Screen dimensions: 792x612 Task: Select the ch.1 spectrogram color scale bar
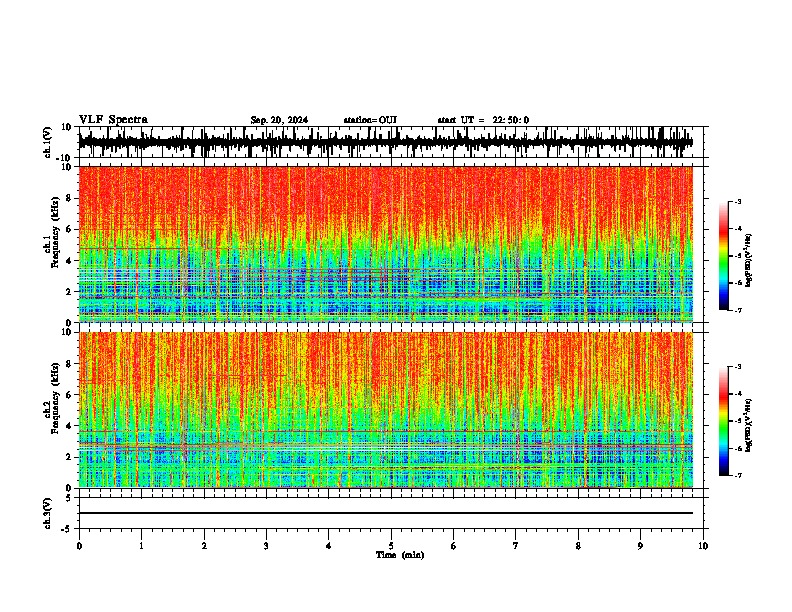[x=724, y=256]
